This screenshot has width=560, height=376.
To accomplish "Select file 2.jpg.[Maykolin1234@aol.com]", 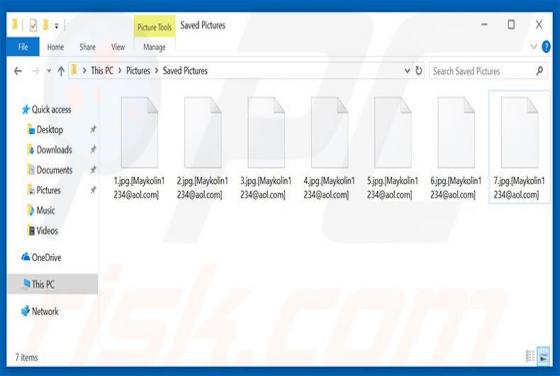I will (202, 147).
